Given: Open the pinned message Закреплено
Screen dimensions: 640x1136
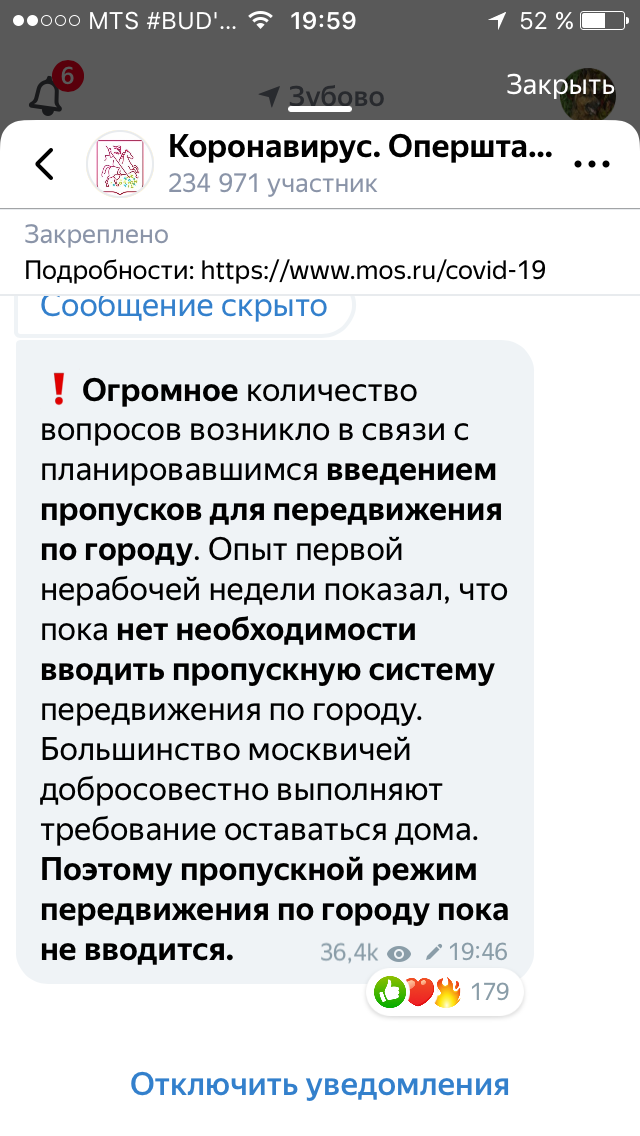Looking at the screenshot, I should click(x=96, y=235).
